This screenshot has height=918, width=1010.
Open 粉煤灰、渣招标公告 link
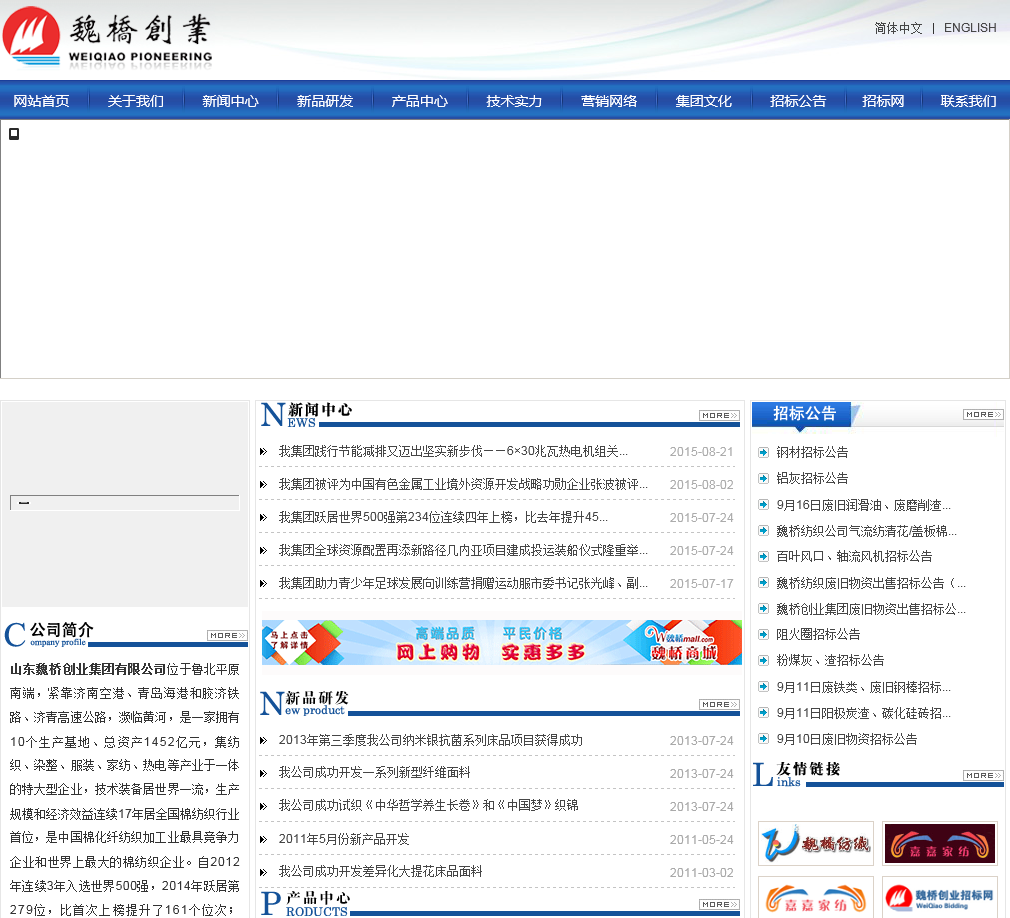point(830,660)
